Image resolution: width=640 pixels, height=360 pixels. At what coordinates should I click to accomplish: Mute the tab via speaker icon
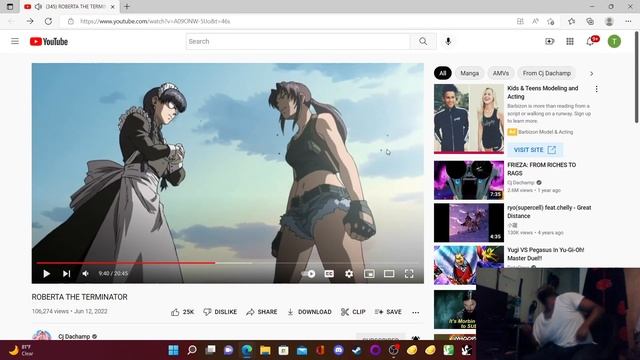38,7
